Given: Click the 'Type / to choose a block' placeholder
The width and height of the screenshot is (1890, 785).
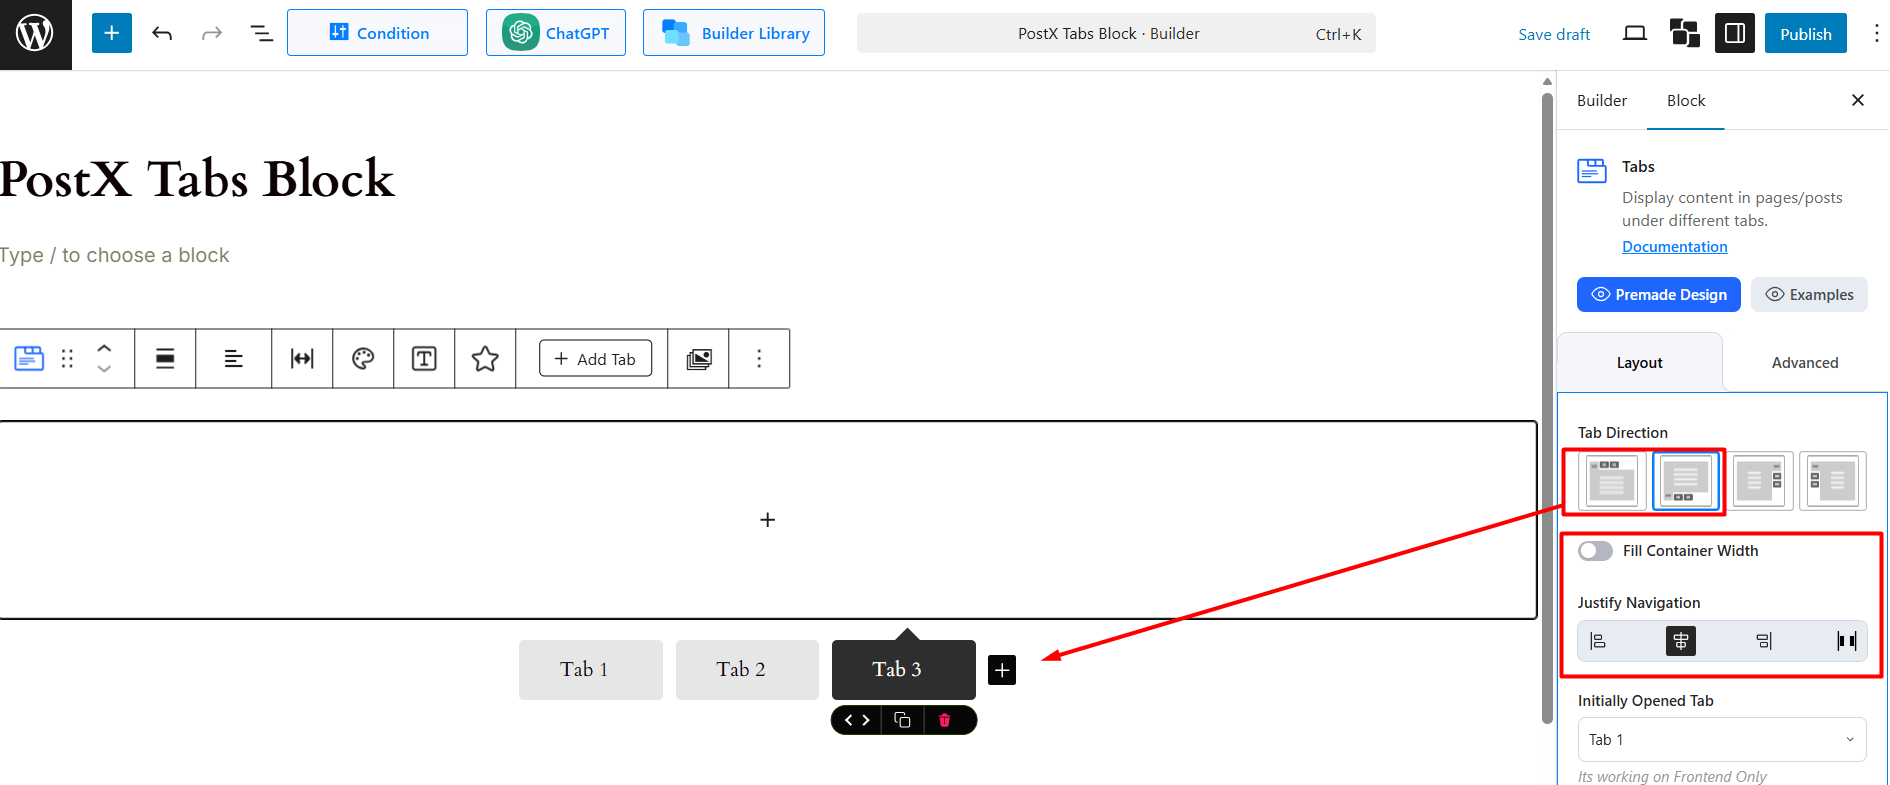Looking at the screenshot, I should 115,255.
